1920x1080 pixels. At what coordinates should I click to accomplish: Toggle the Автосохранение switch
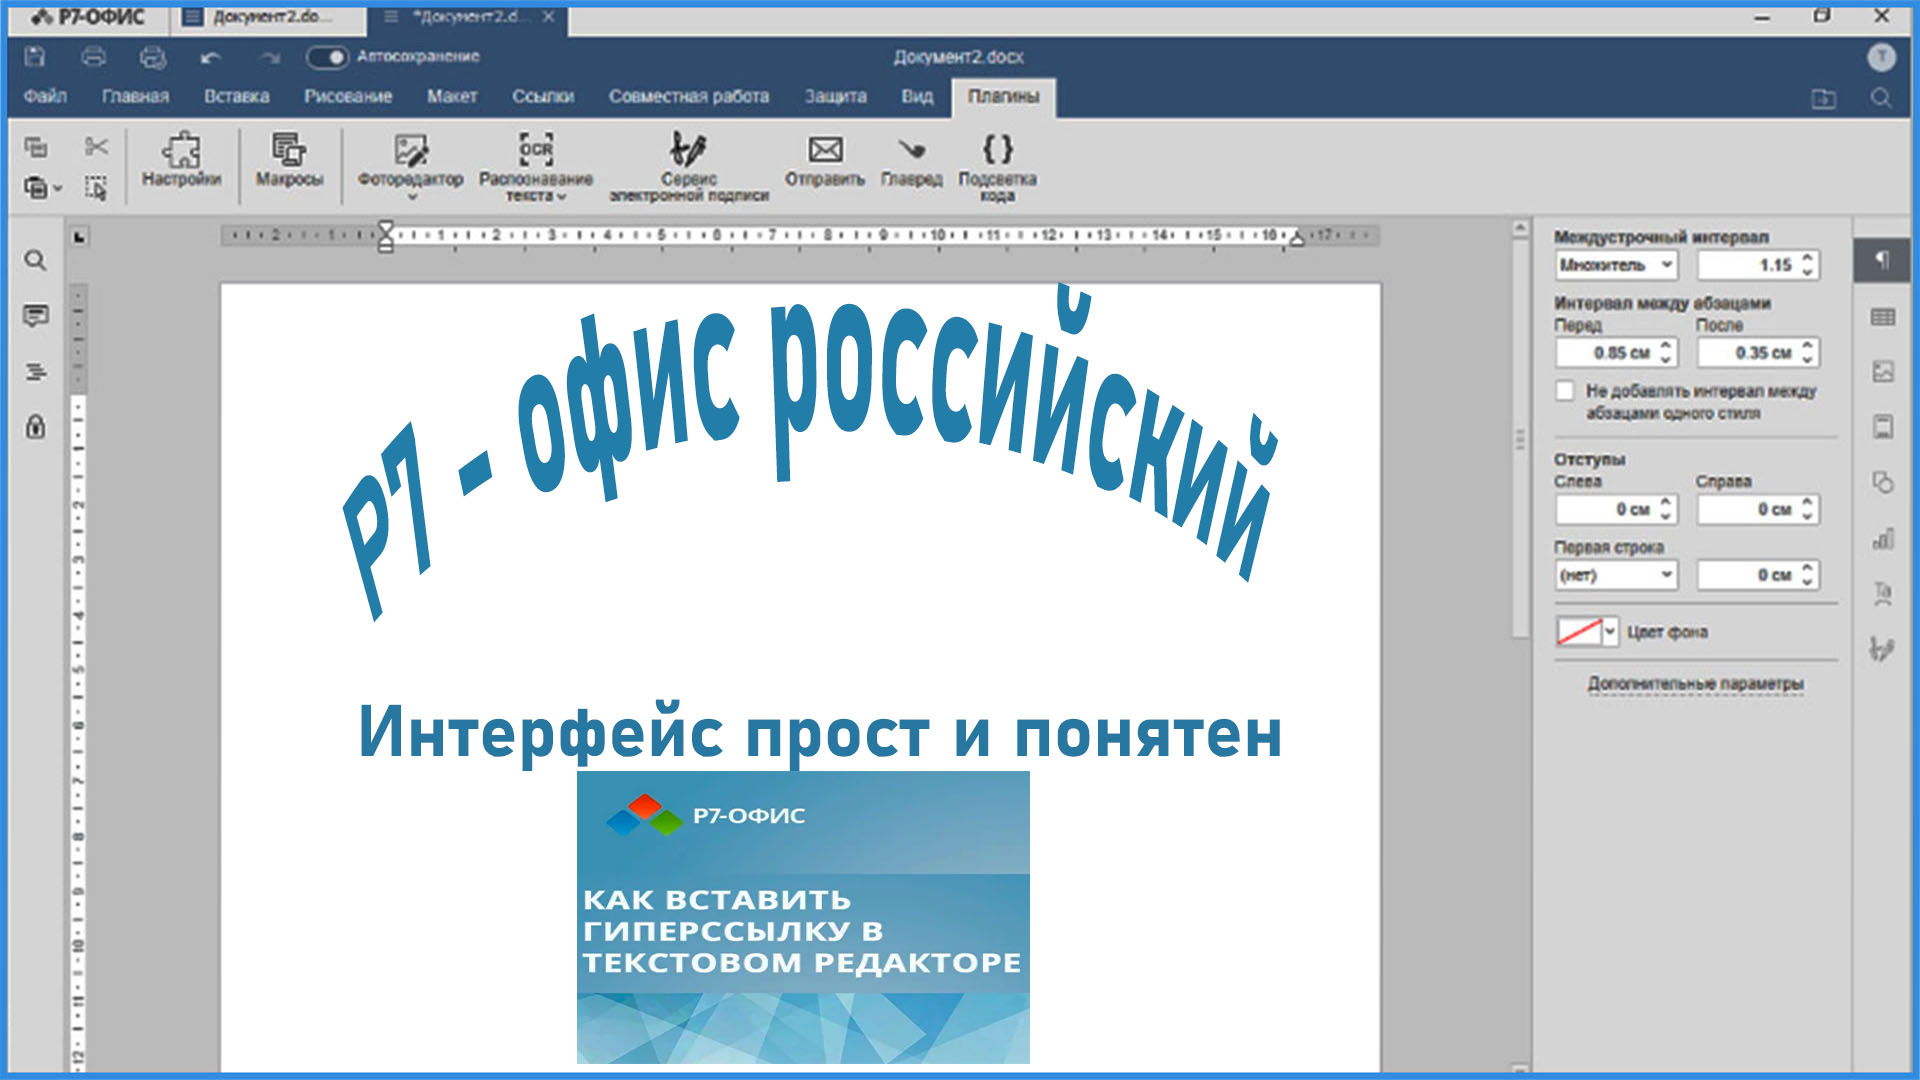point(327,57)
